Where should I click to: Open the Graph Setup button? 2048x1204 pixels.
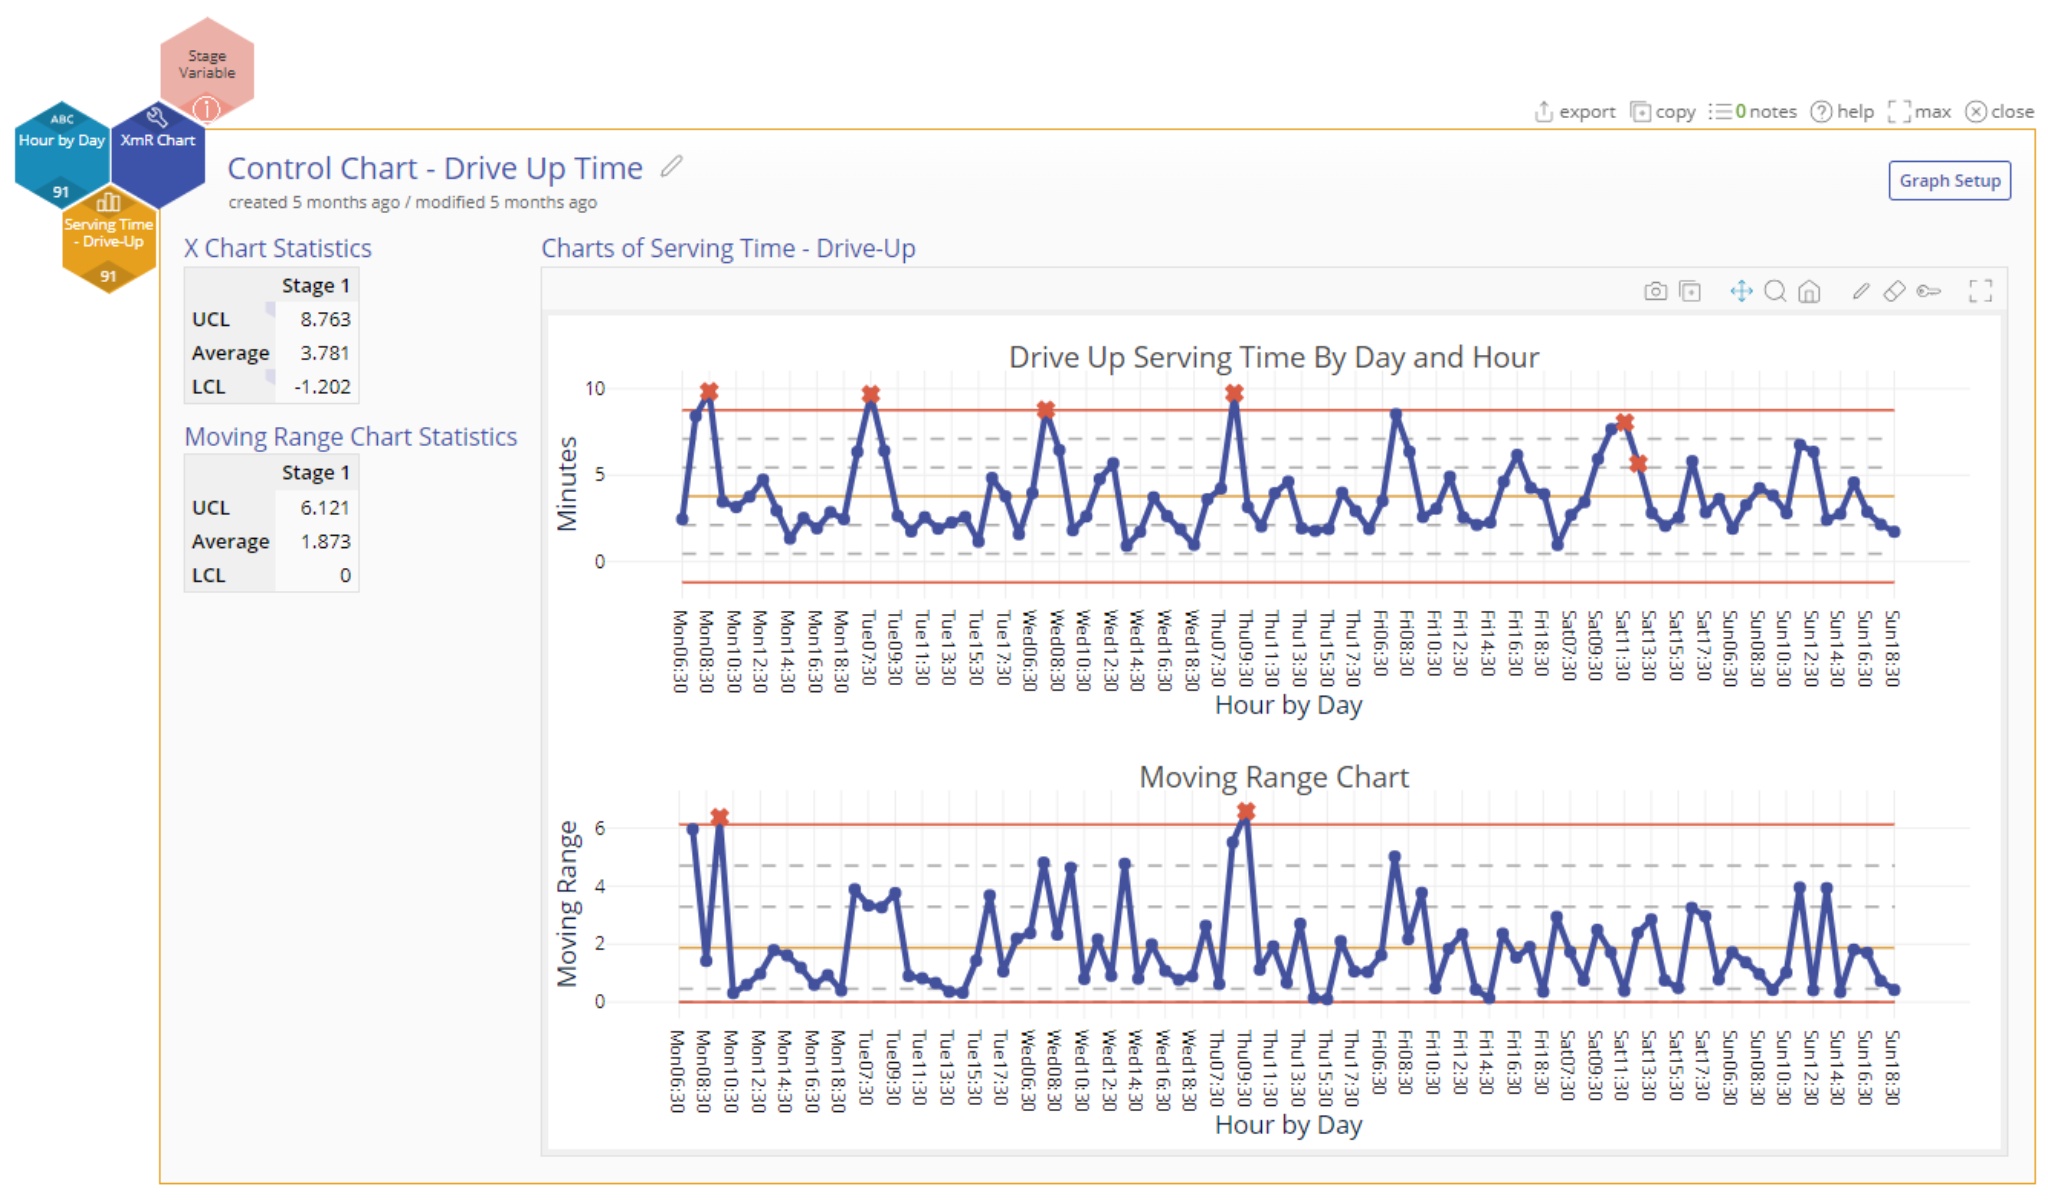coord(1949,181)
